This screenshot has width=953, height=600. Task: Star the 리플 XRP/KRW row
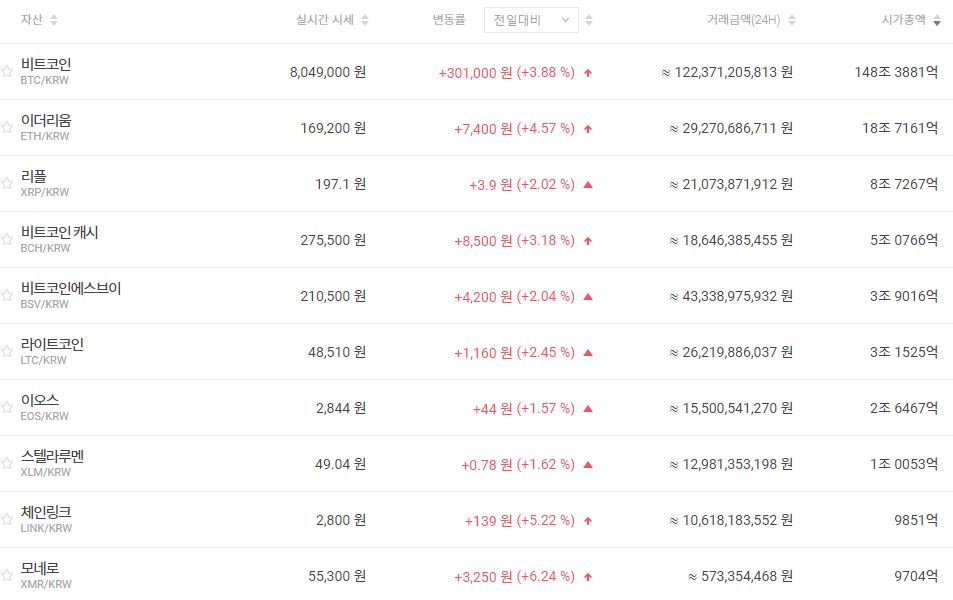[7, 184]
